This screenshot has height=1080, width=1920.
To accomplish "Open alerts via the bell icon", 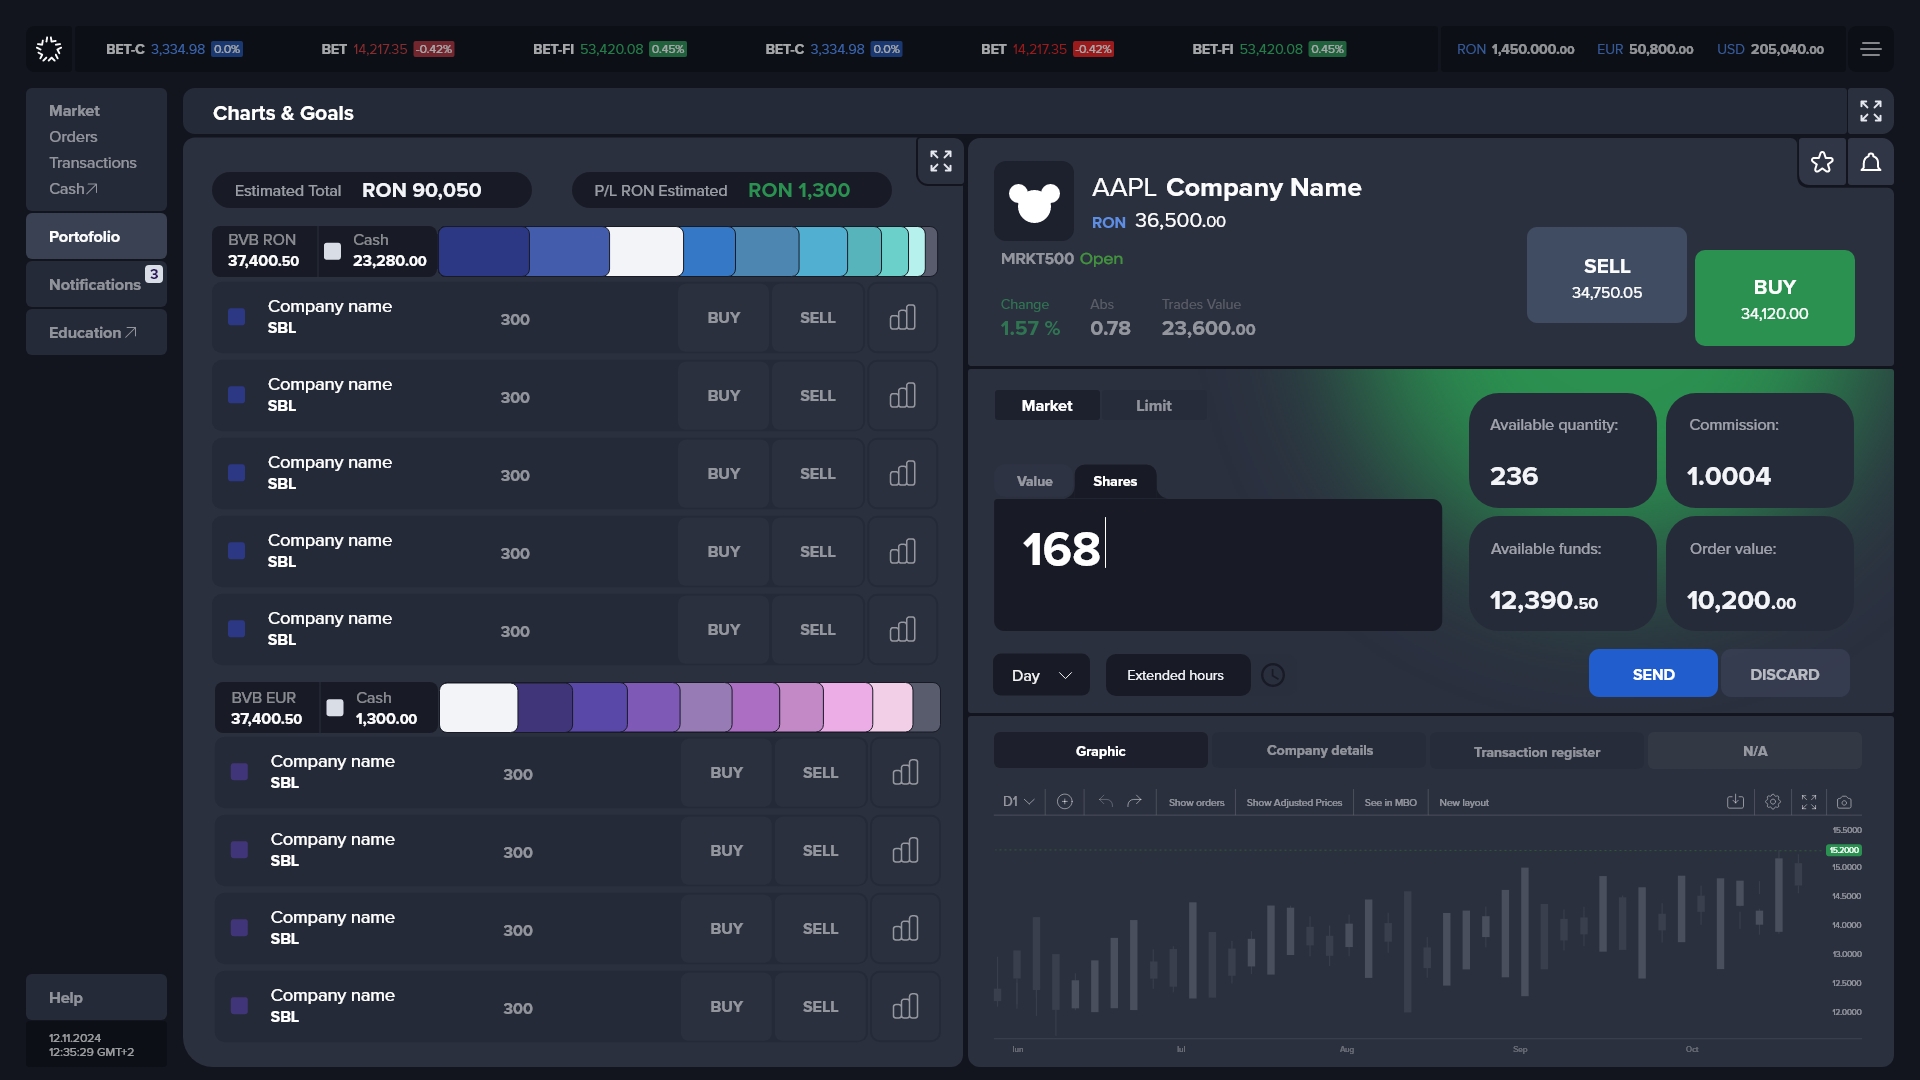I will coord(1870,162).
